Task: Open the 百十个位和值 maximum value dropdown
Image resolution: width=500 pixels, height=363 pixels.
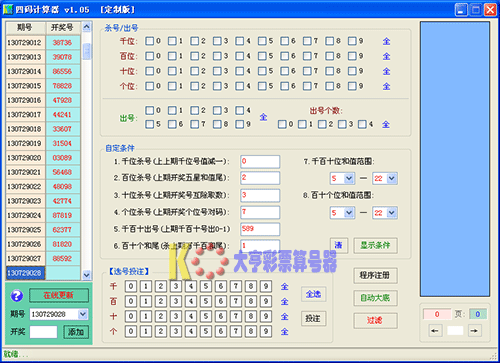Action: [x=392, y=213]
